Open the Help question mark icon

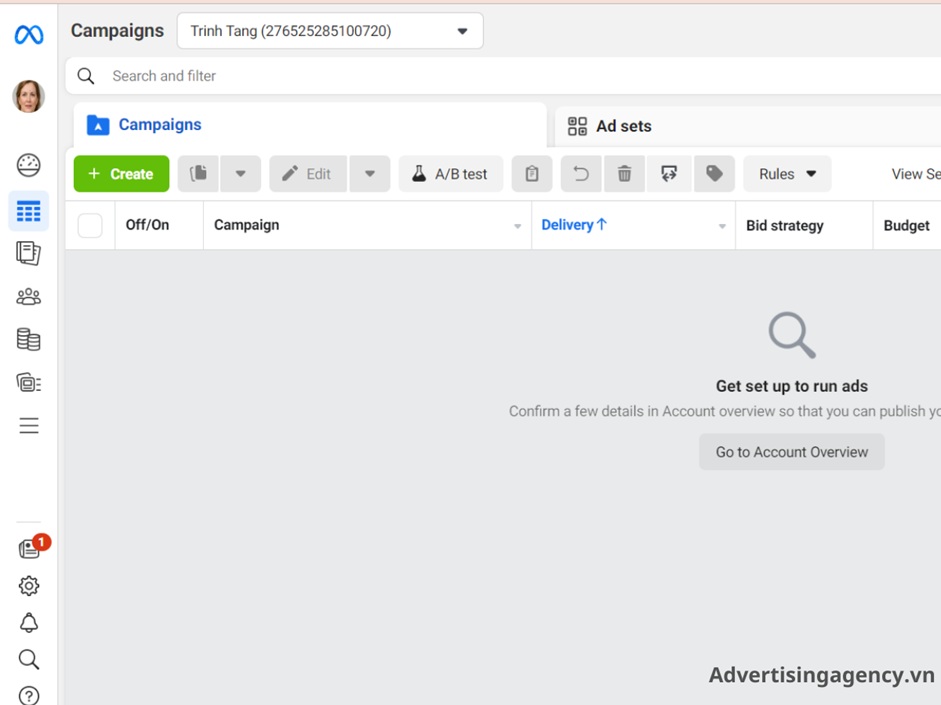click(28, 696)
